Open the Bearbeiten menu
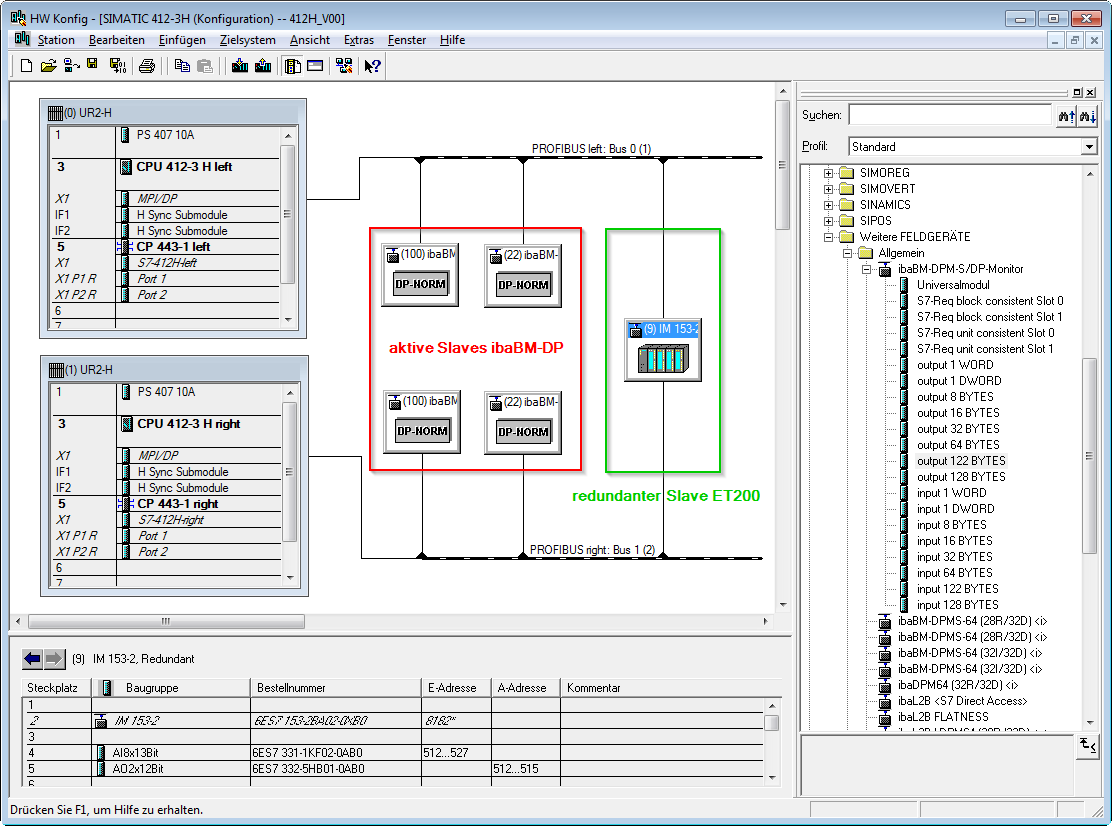This screenshot has height=826, width=1112. pos(116,40)
